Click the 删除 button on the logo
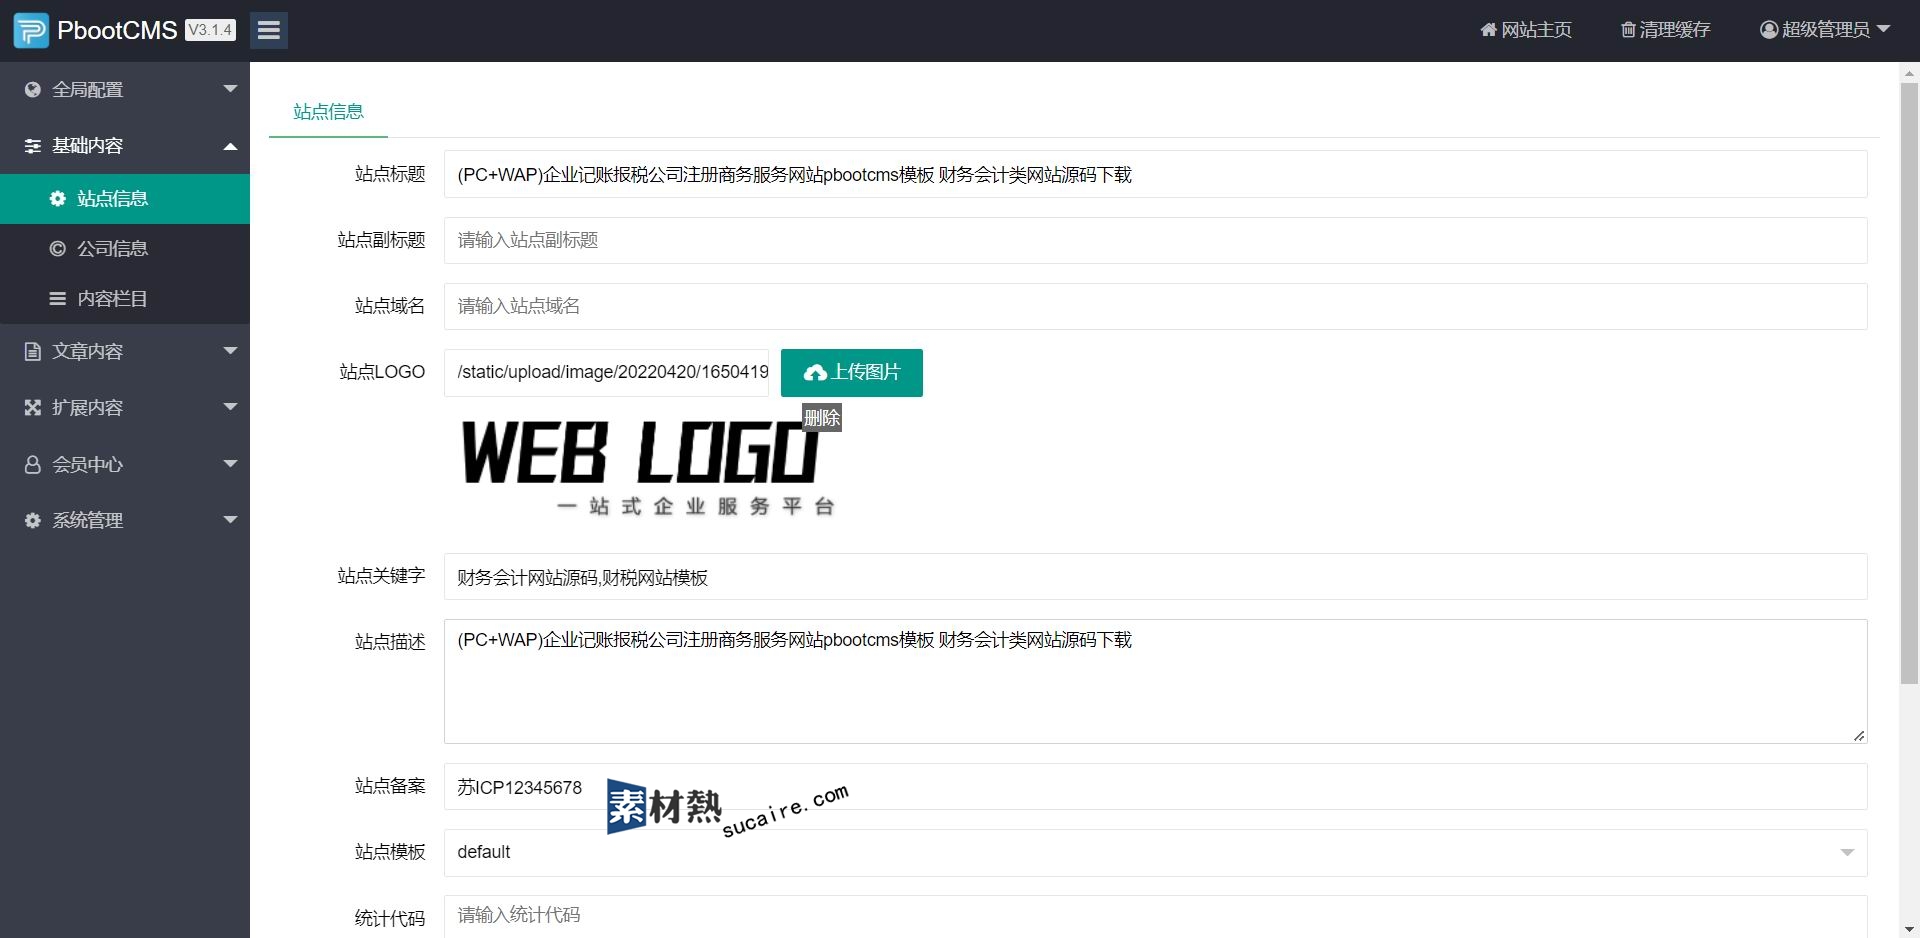 tap(822, 418)
